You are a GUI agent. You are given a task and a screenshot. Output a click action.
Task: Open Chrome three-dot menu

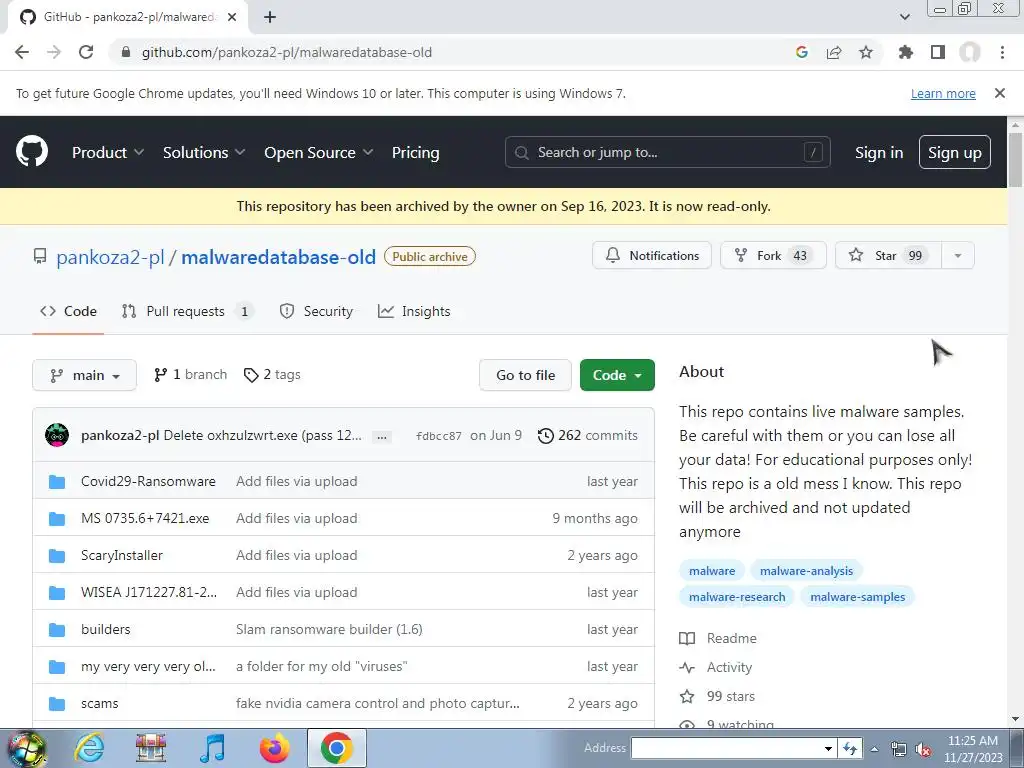pos(1002,52)
